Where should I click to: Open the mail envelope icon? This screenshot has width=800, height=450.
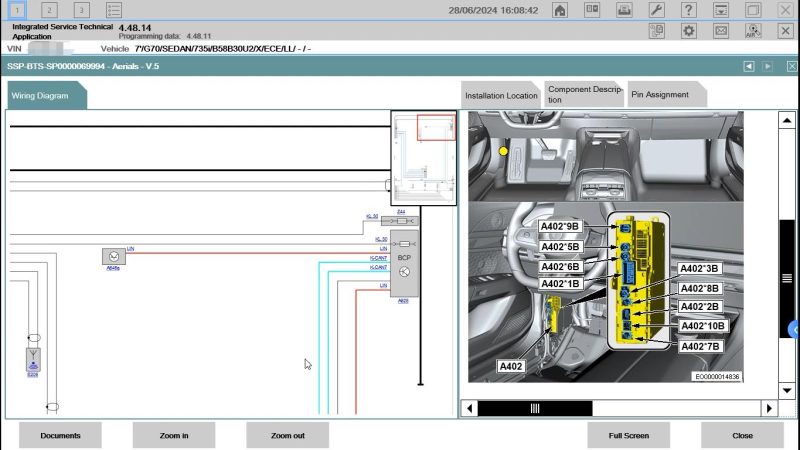pyautogui.click(x=720, y=31)
